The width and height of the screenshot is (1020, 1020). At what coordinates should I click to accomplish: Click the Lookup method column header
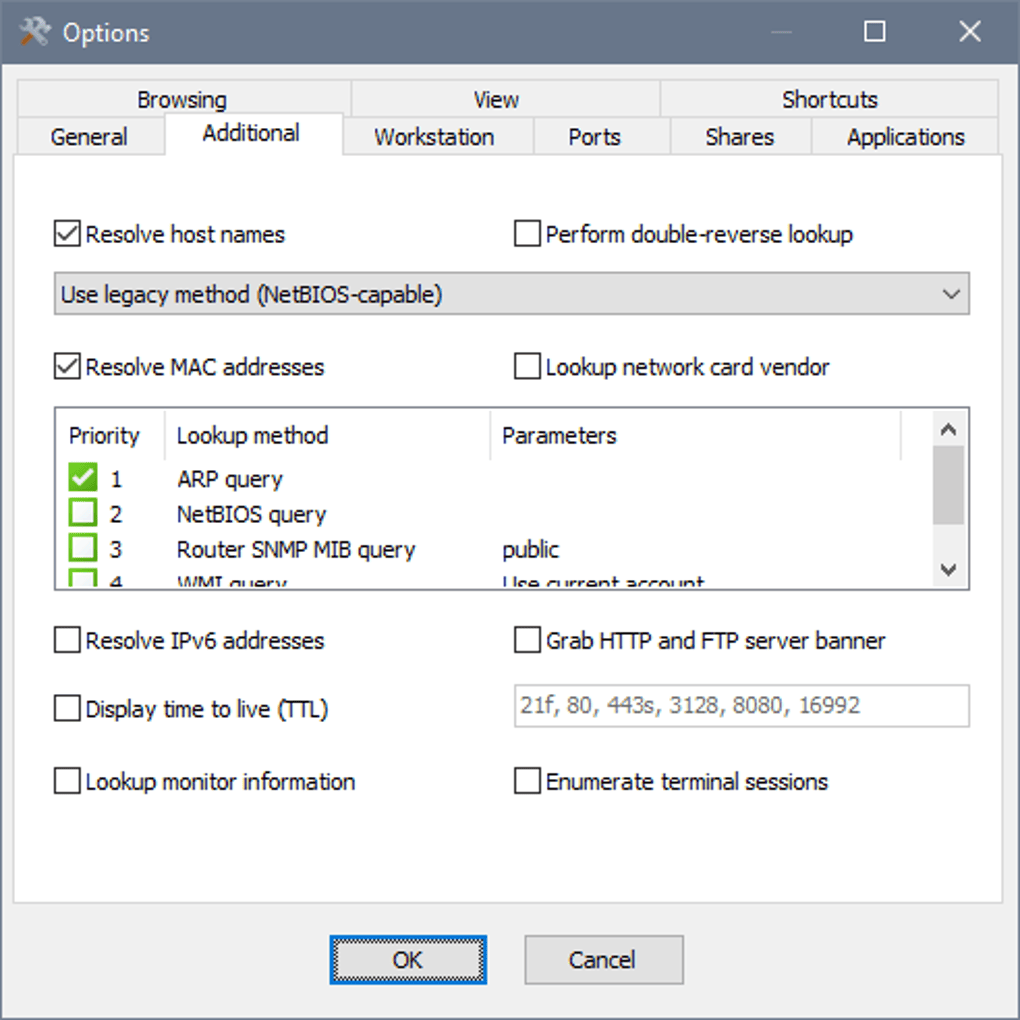(252, 436)
